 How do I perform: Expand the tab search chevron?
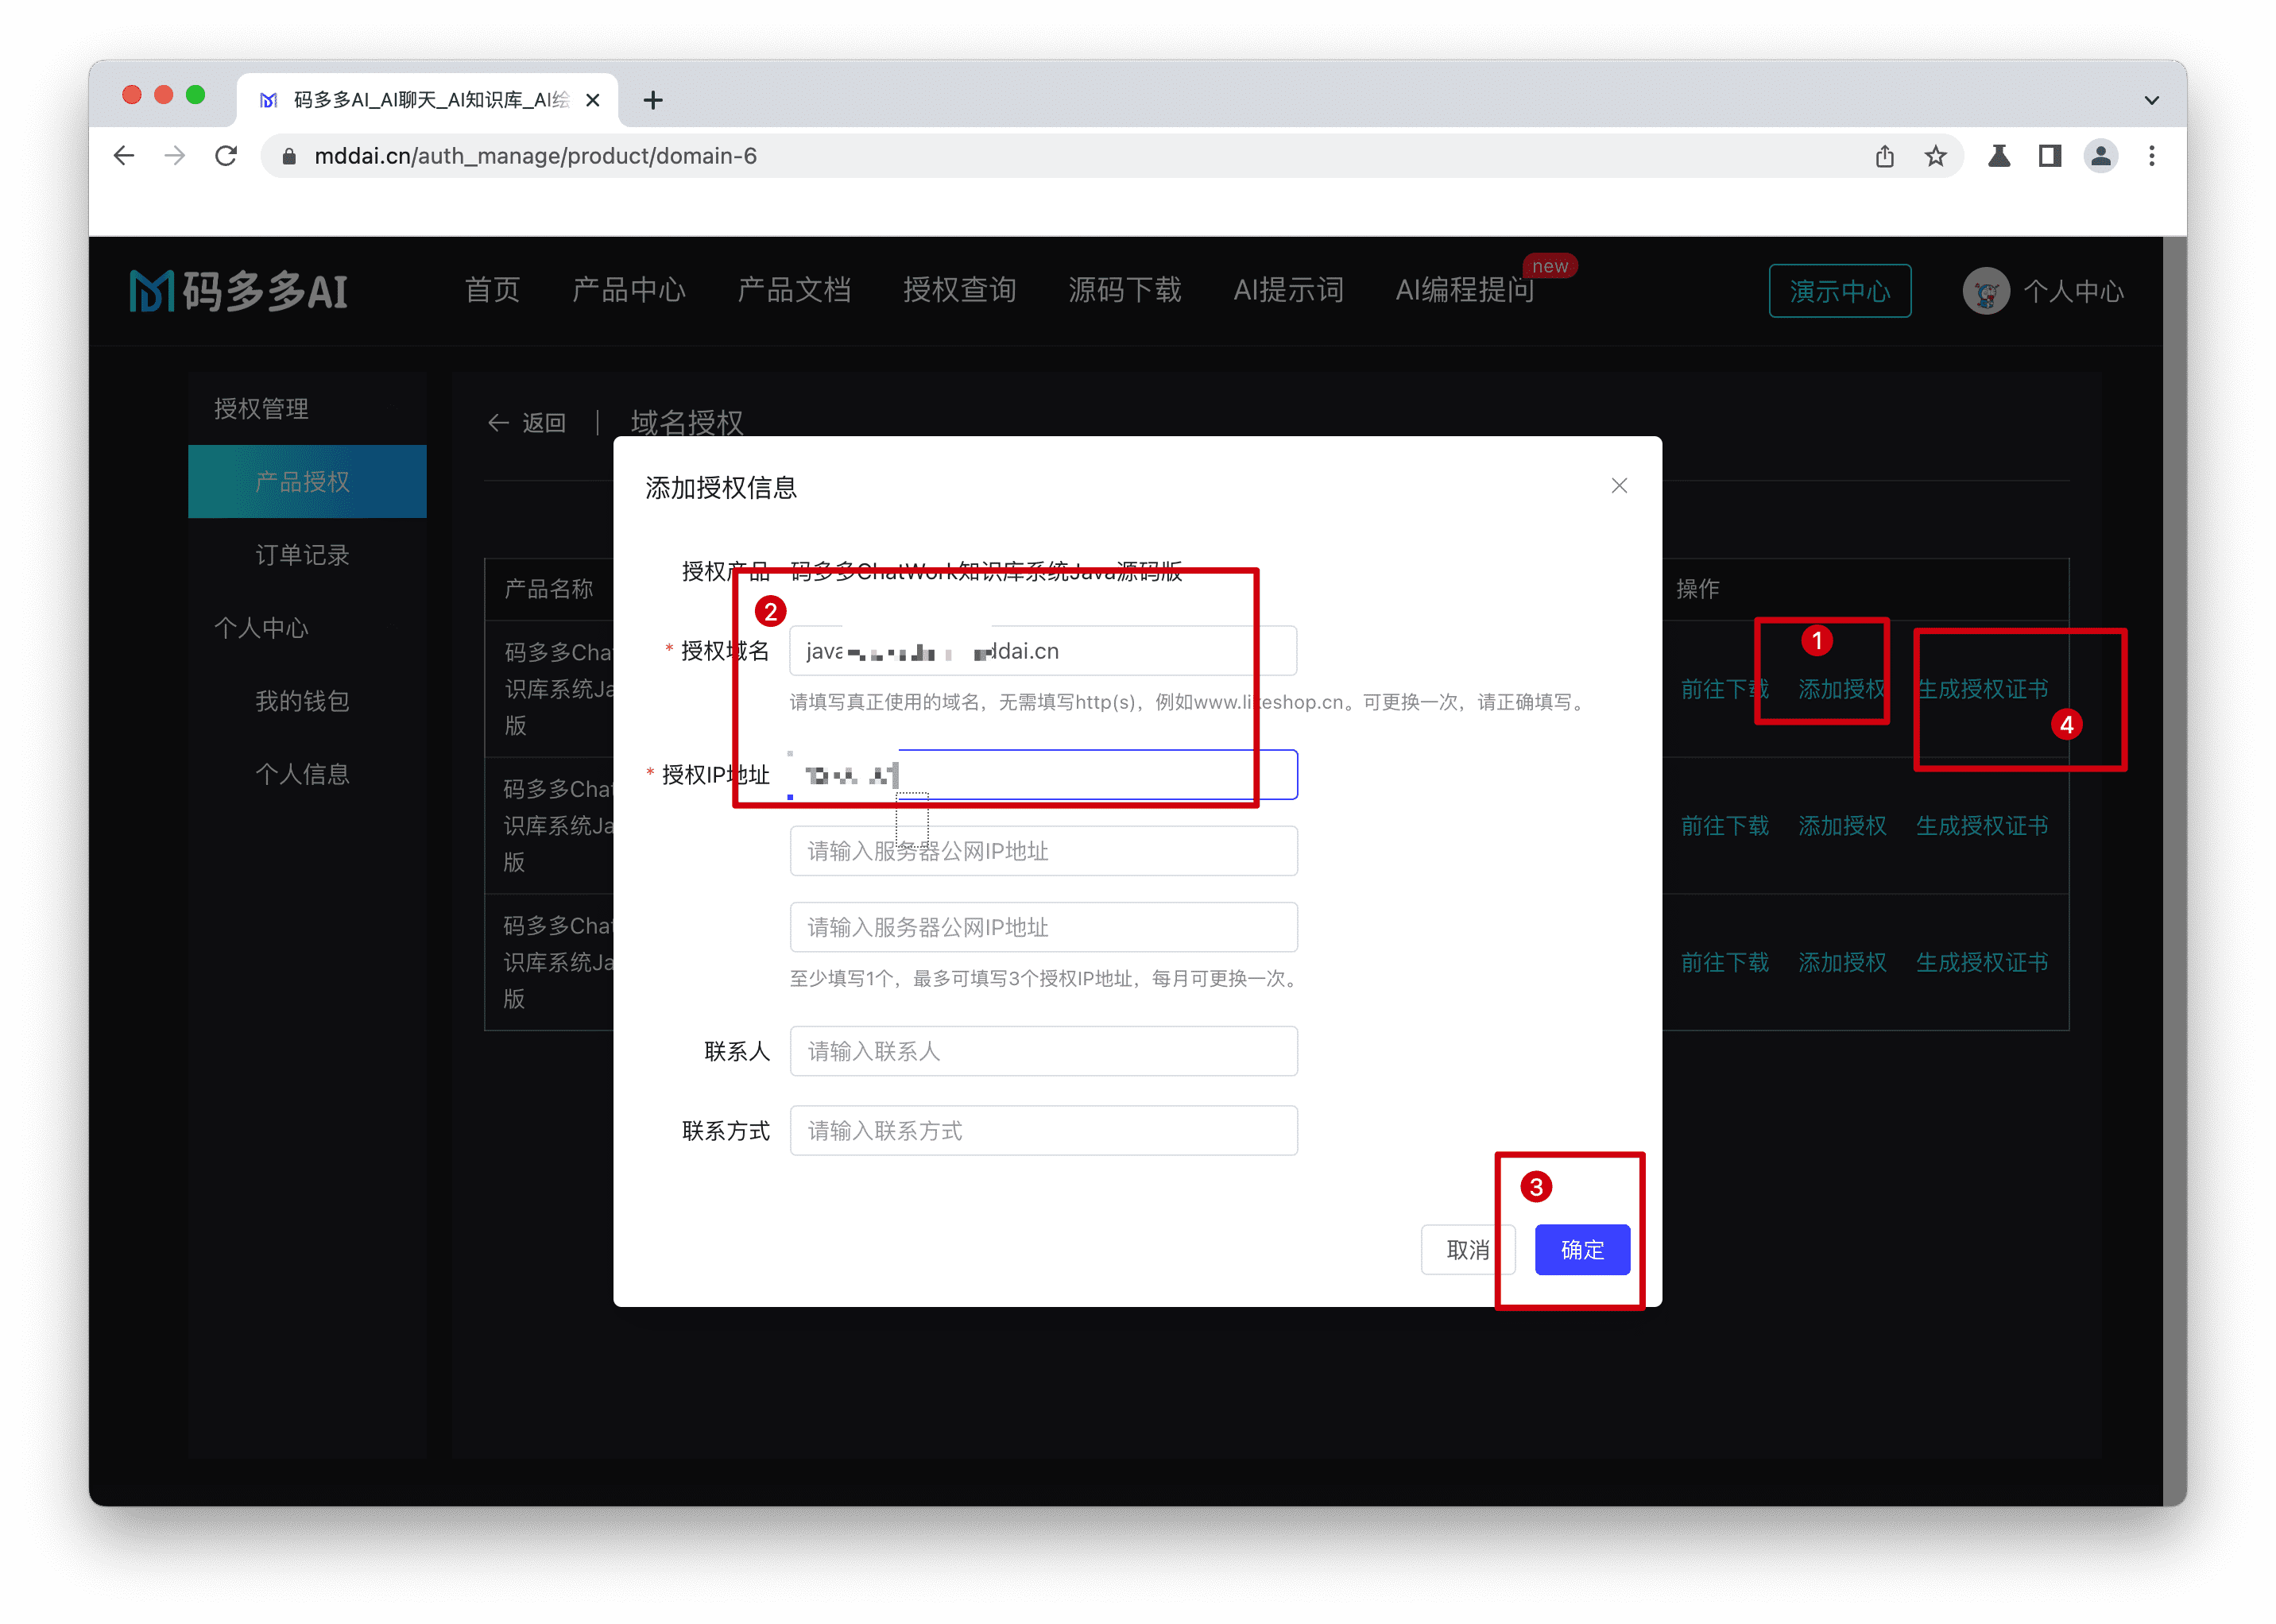click(x=2152, y=100)
